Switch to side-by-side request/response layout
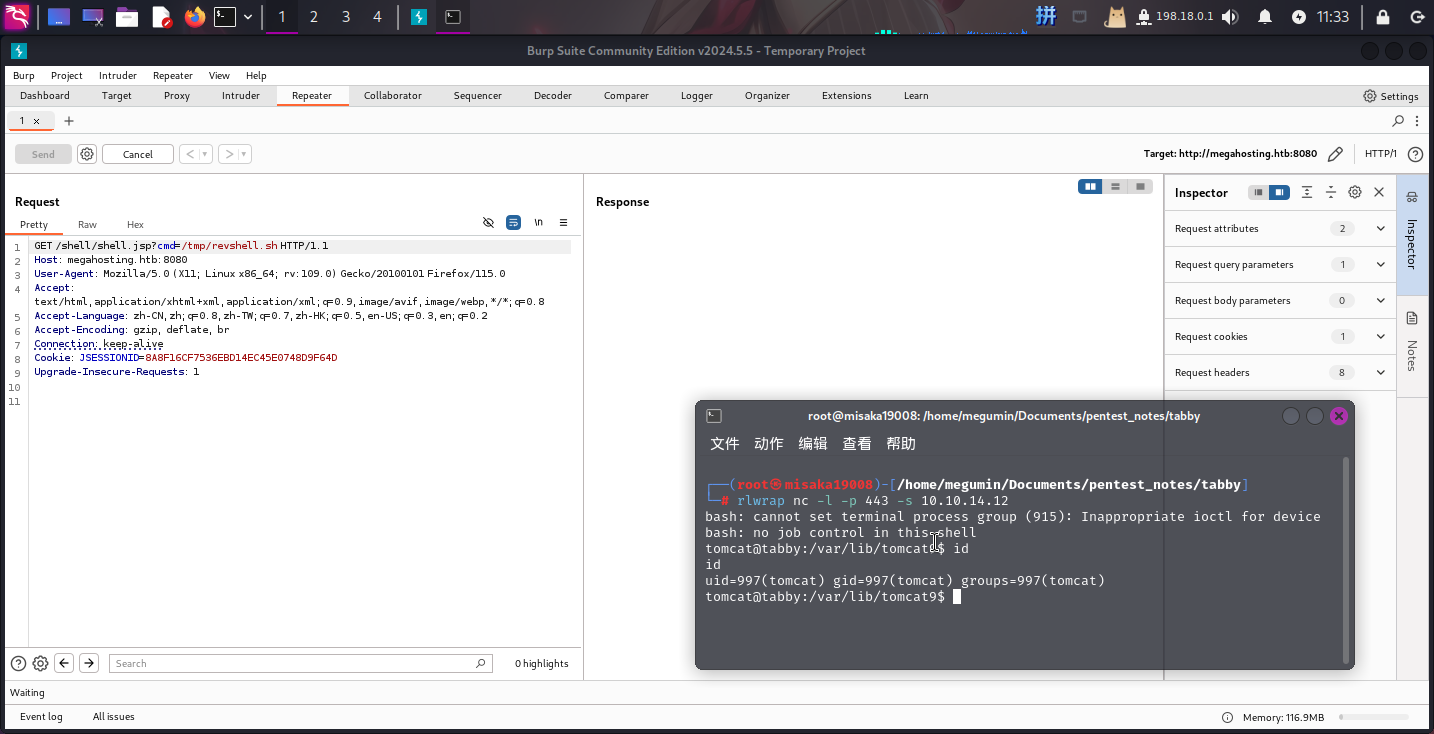 1090,186
